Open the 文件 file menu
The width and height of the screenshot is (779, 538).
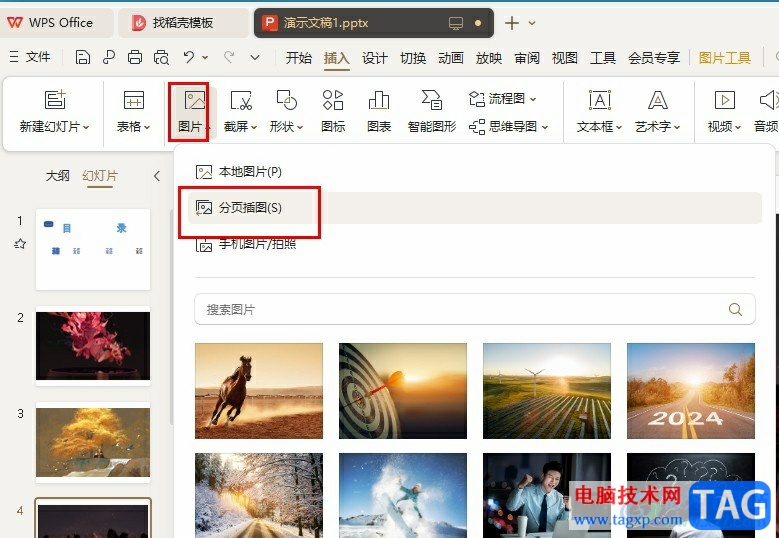(x=30, y=57)
